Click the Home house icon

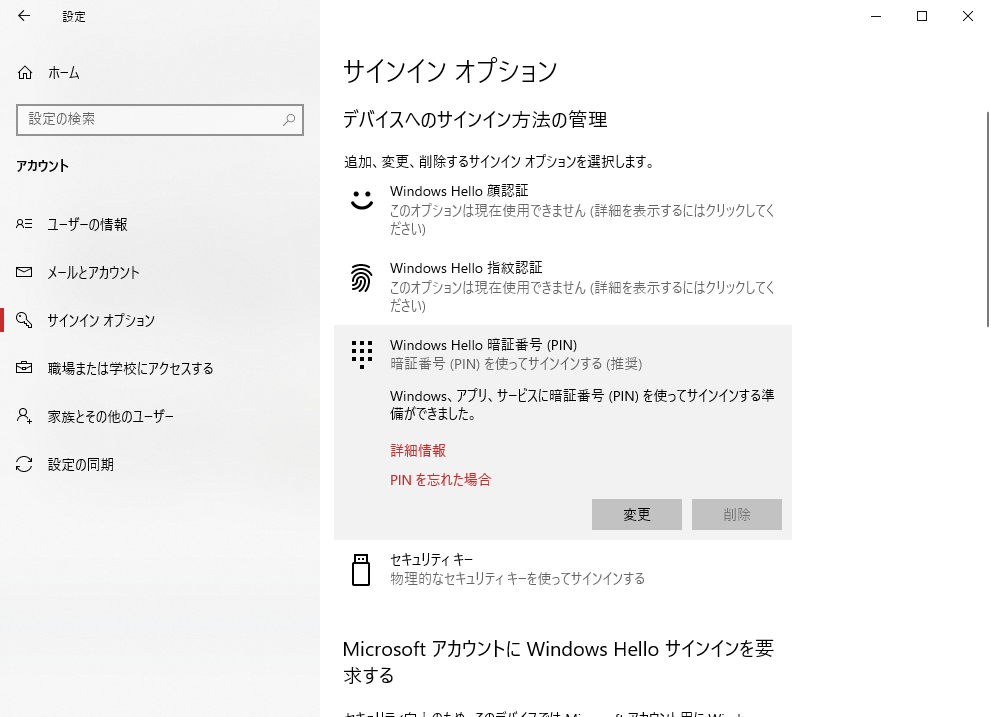pyautogui.click(x=25, y=73)
